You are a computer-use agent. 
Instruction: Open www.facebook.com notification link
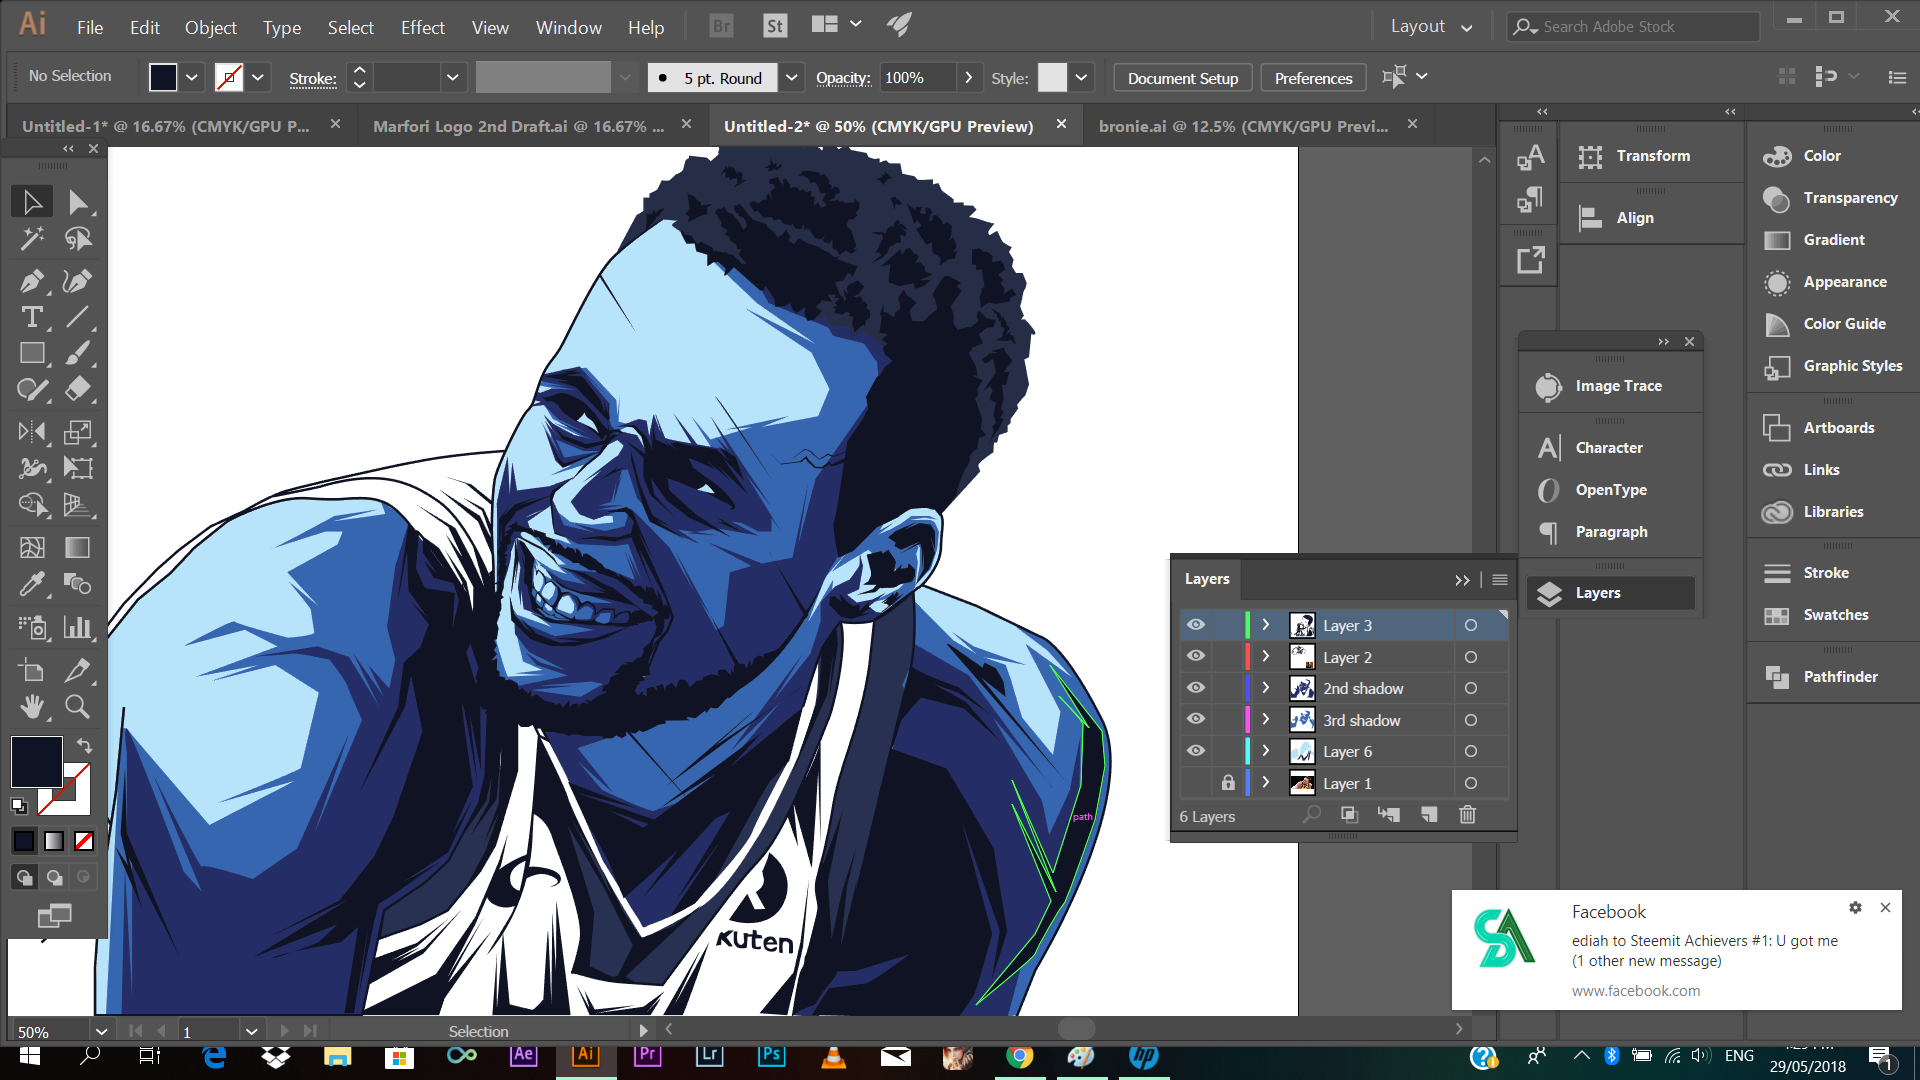point(1636,990)
